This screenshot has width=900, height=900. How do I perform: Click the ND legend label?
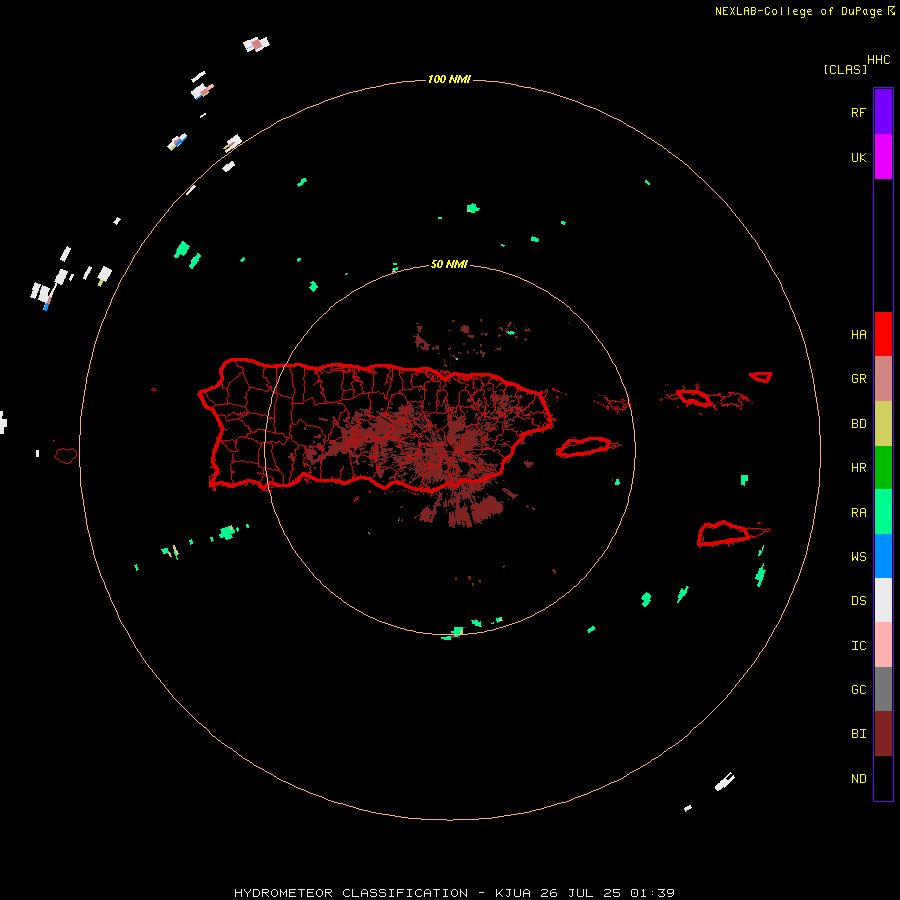(x=858, y=779)
